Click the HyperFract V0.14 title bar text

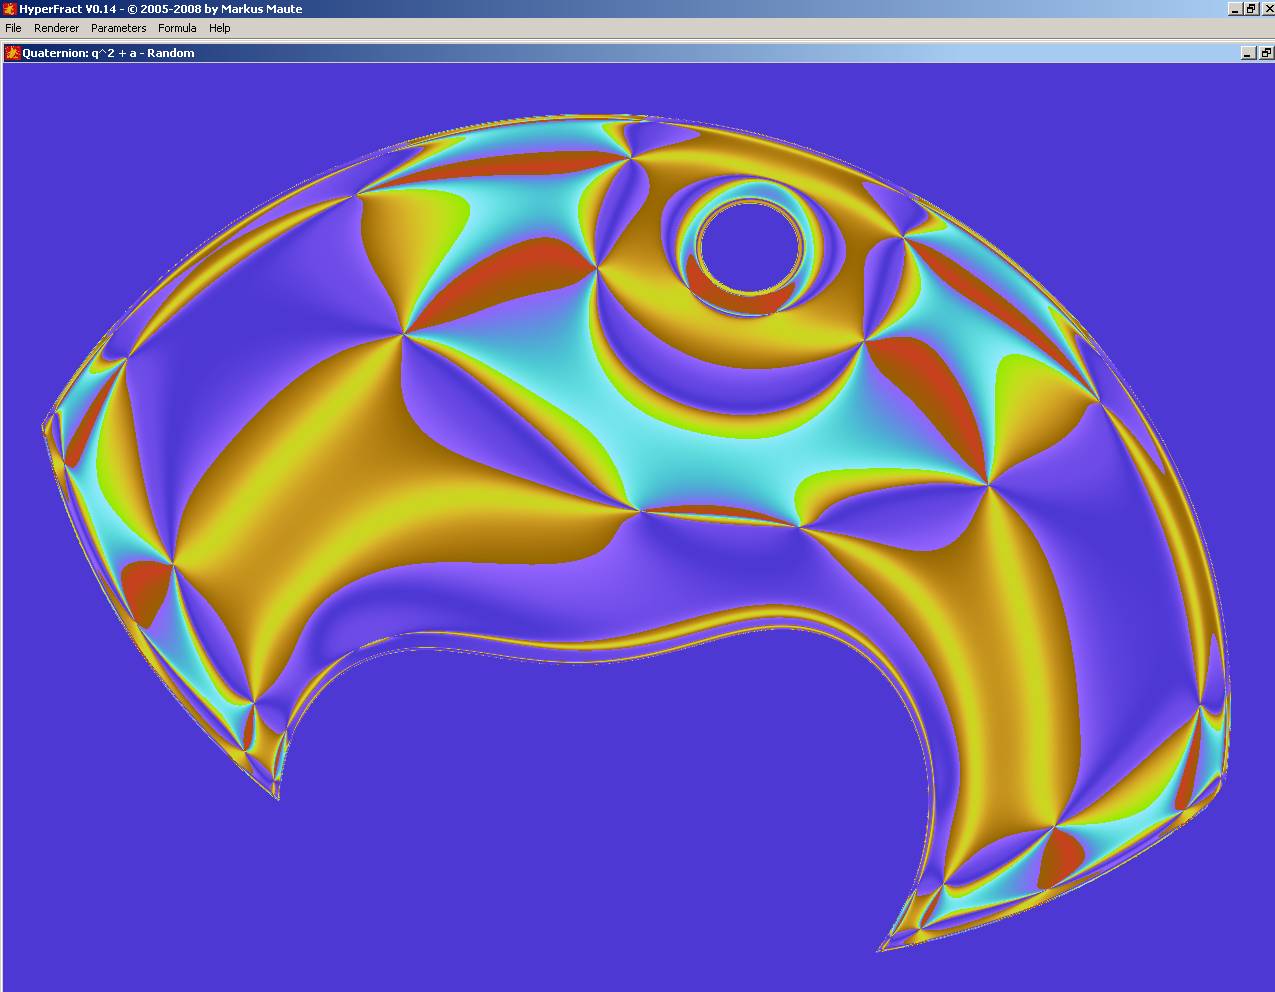pos(160,9)
